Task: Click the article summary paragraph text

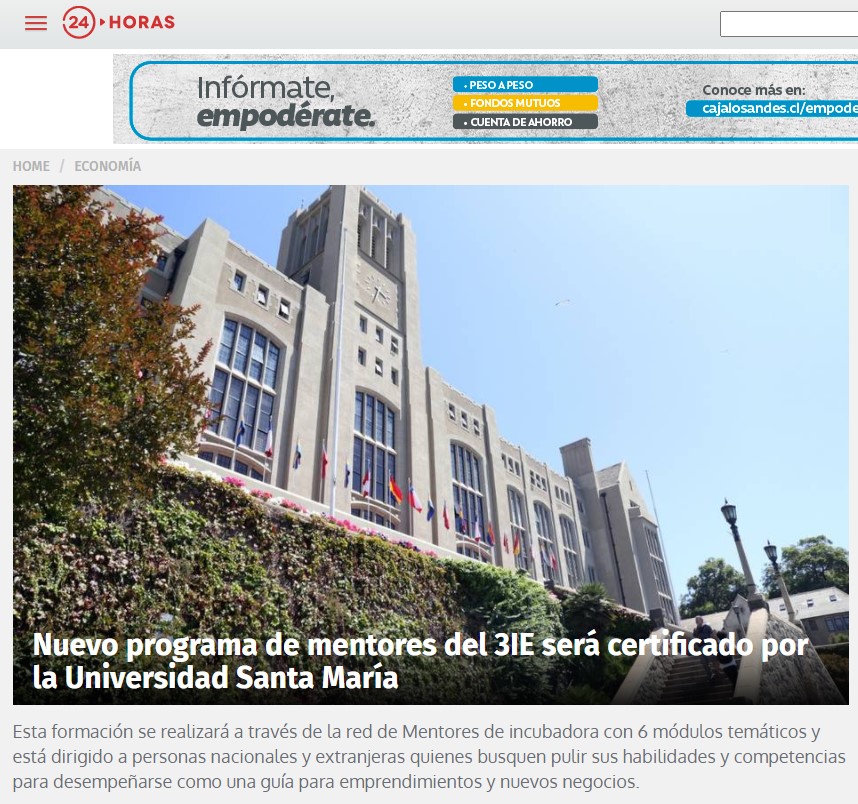Action: coord(429,756)
